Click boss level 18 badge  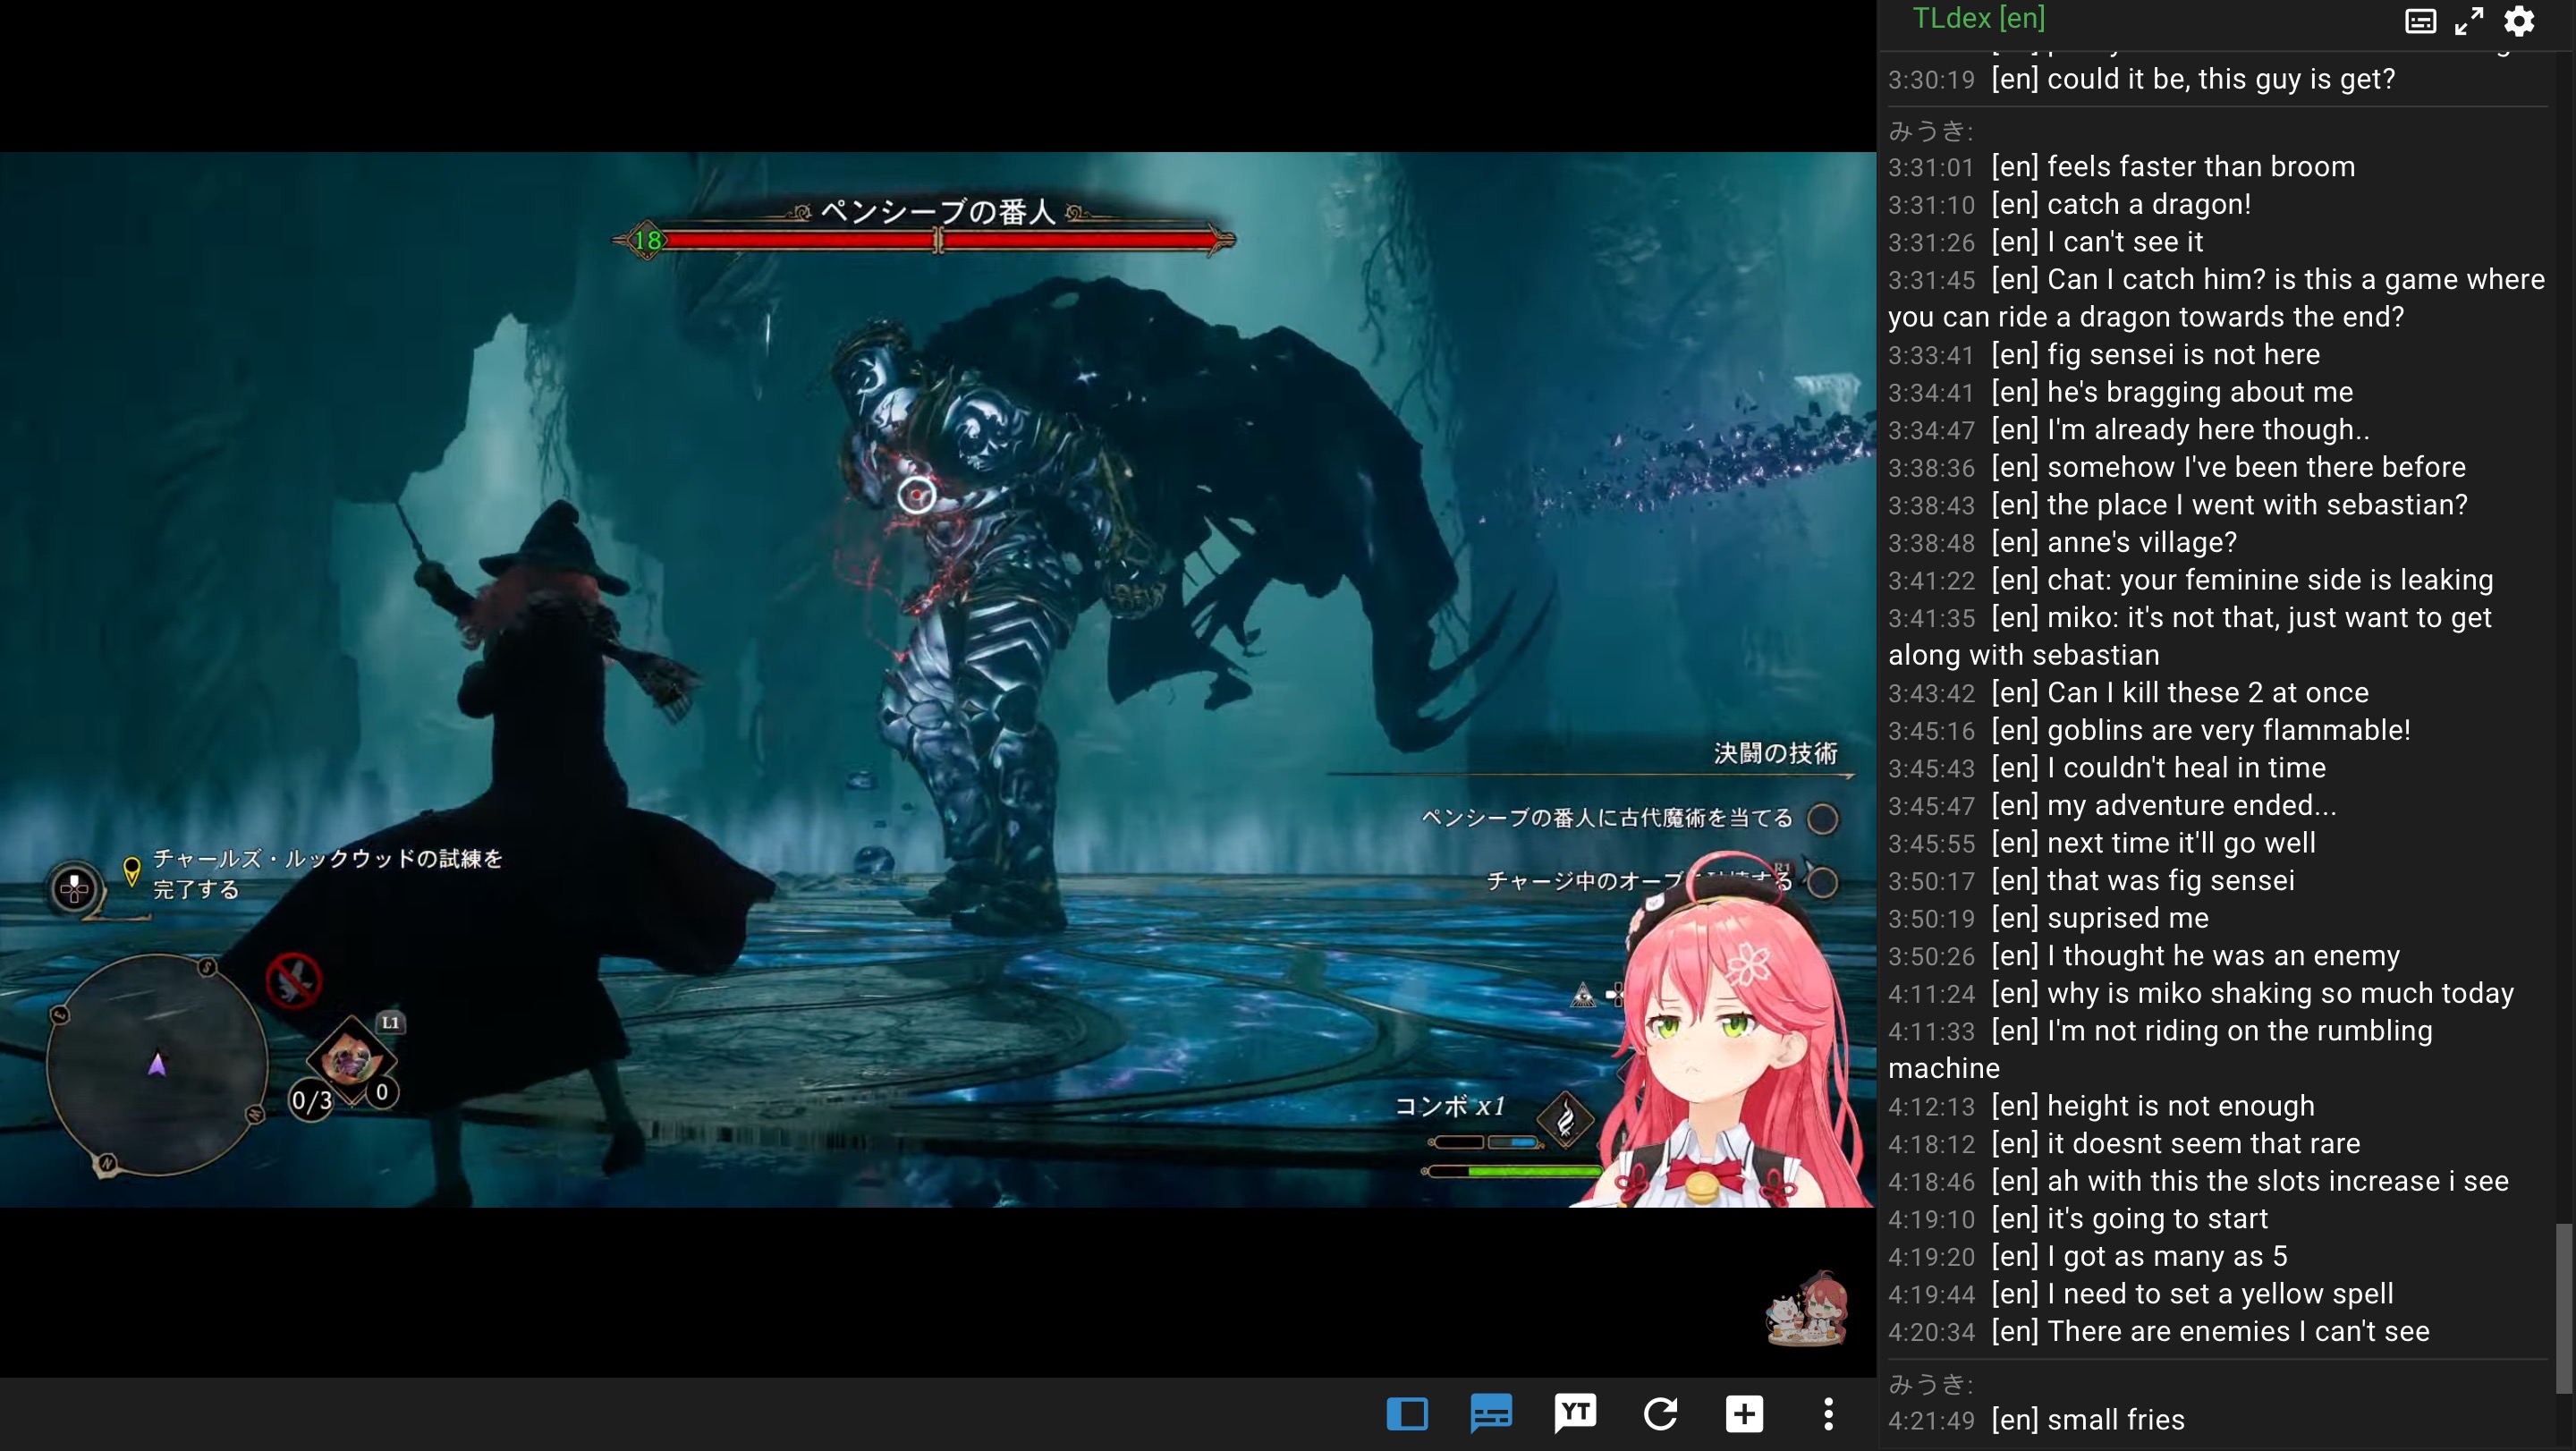[648, 240]
